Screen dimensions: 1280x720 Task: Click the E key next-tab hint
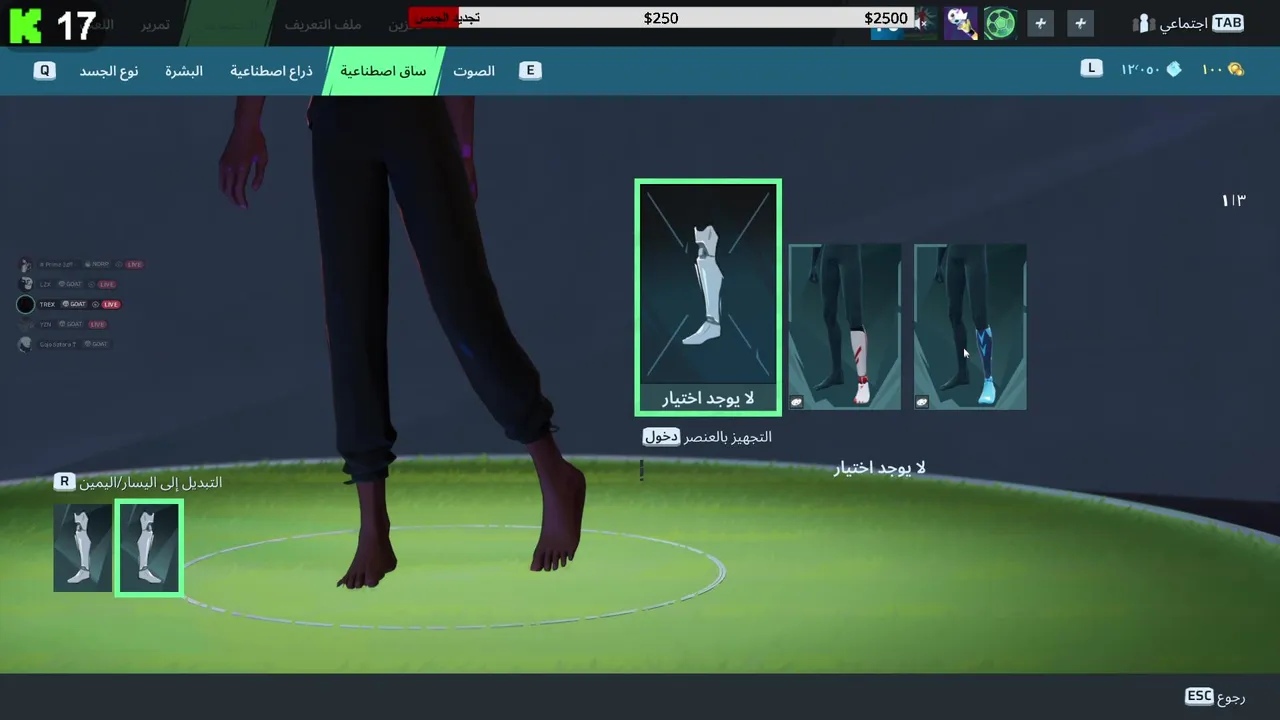click(530, 70)
